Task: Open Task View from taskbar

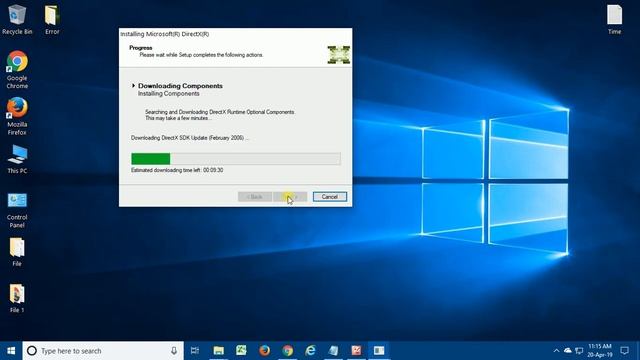Action: coord(195,351)
